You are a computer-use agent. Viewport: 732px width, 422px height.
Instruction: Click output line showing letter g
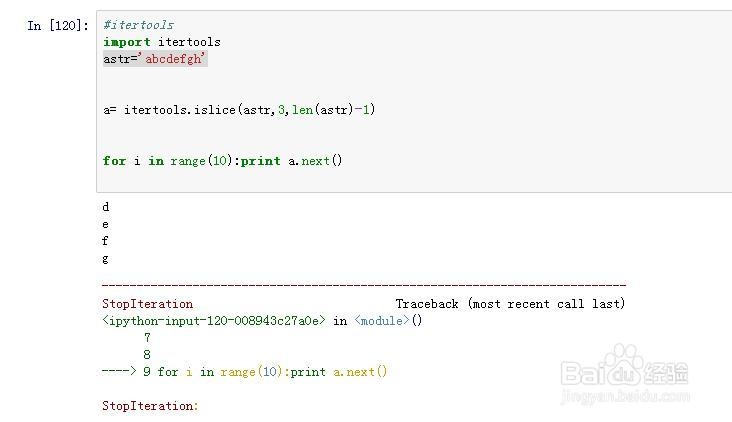[x=106, y=259]
